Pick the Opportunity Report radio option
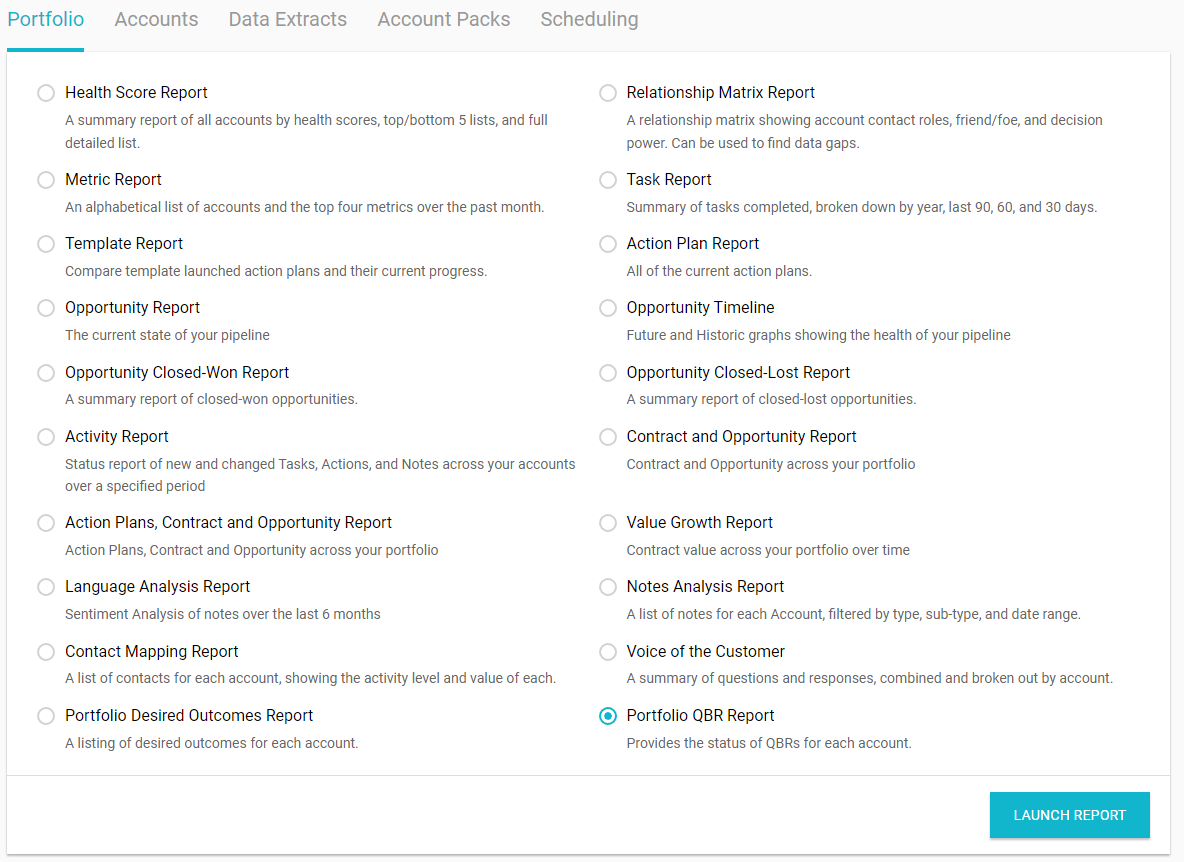Screen dimensions: 1184x862 coord(46,308)
